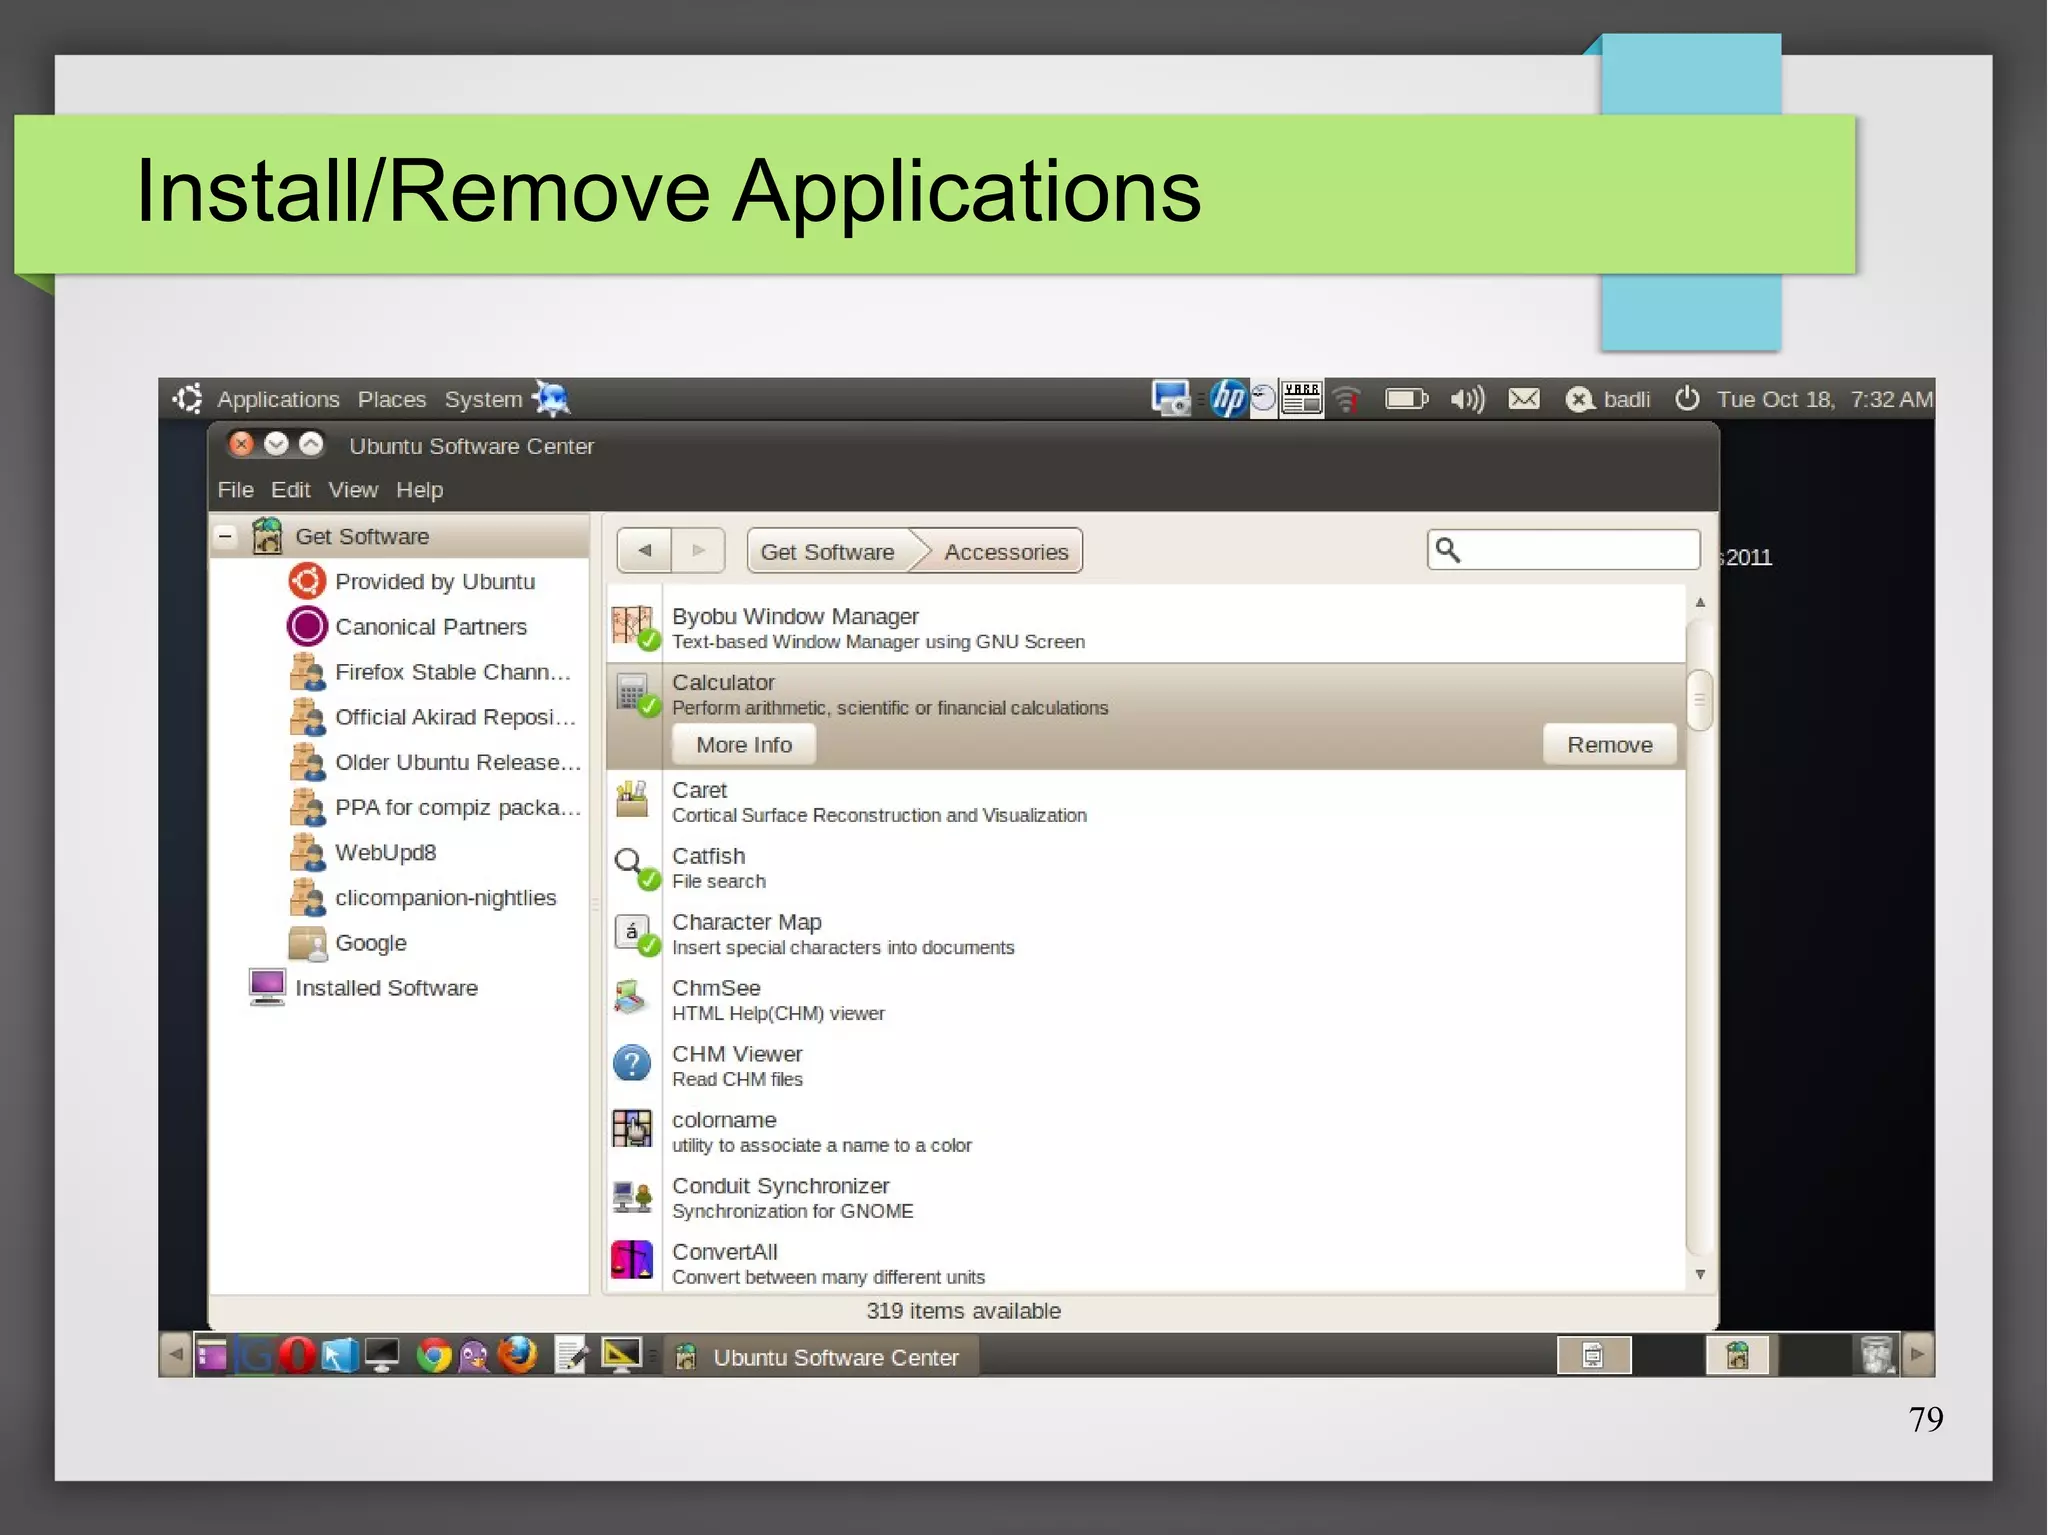Open the Applications panel menu

tap(278, 400)
